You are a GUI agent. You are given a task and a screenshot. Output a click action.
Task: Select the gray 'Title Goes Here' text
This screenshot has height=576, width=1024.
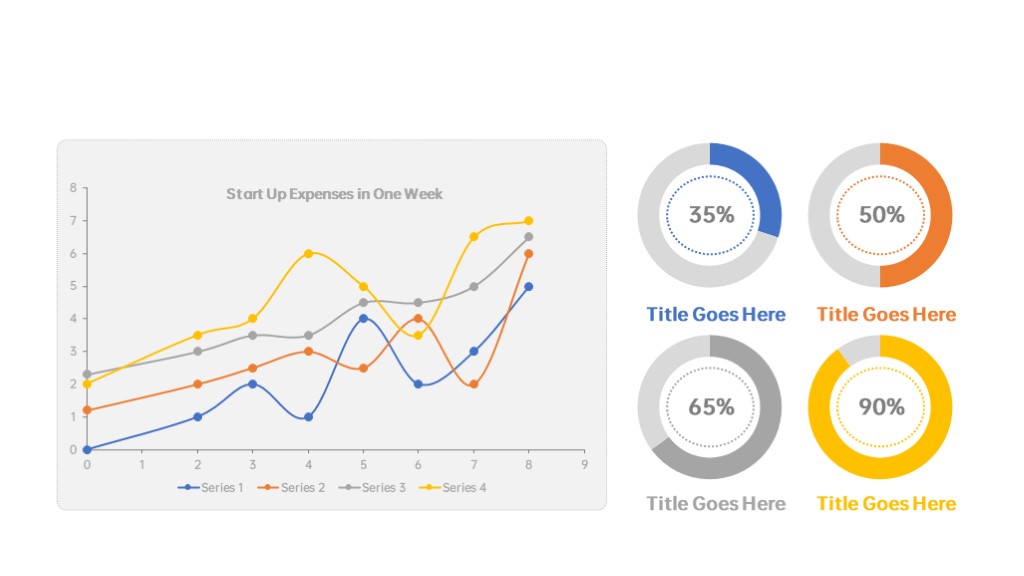[716, 503]
